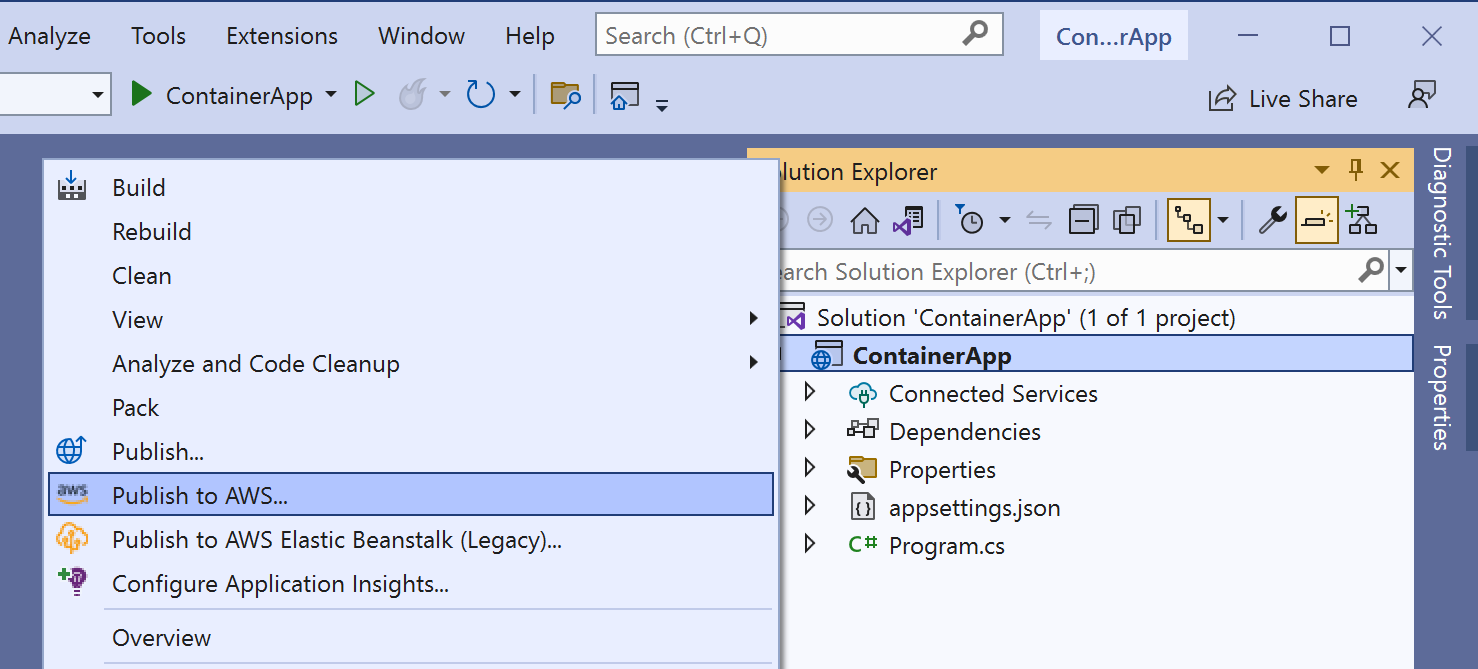Open the nested view toggle's dropdown arrow
The height and width of the screenshot is (669, 1478).
(1222, 220)
